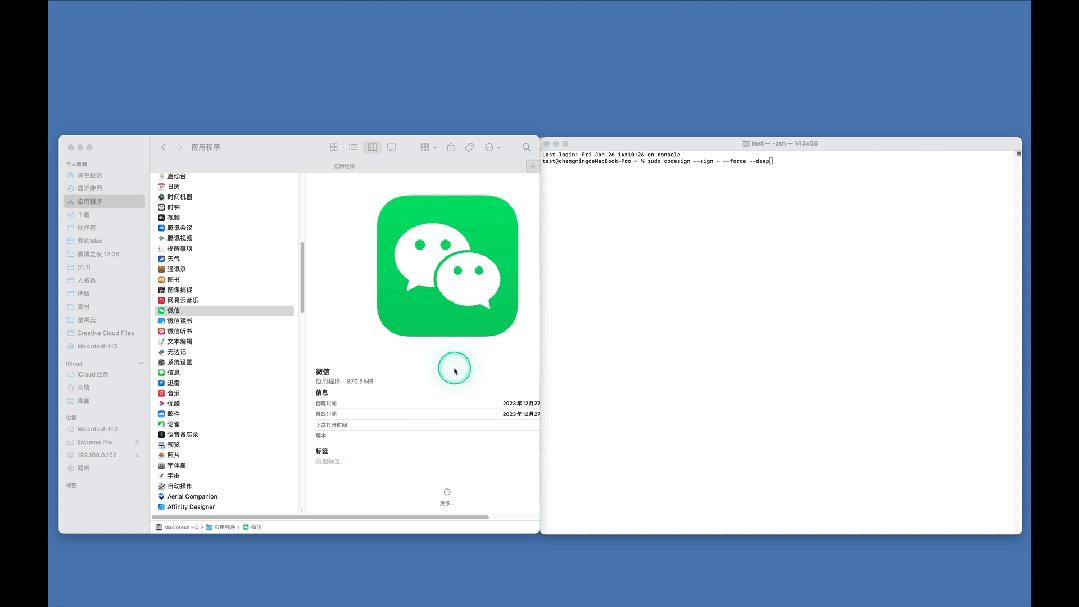Open the action (ellipsis) menu in Finder toolbar

tap(492, 147)
